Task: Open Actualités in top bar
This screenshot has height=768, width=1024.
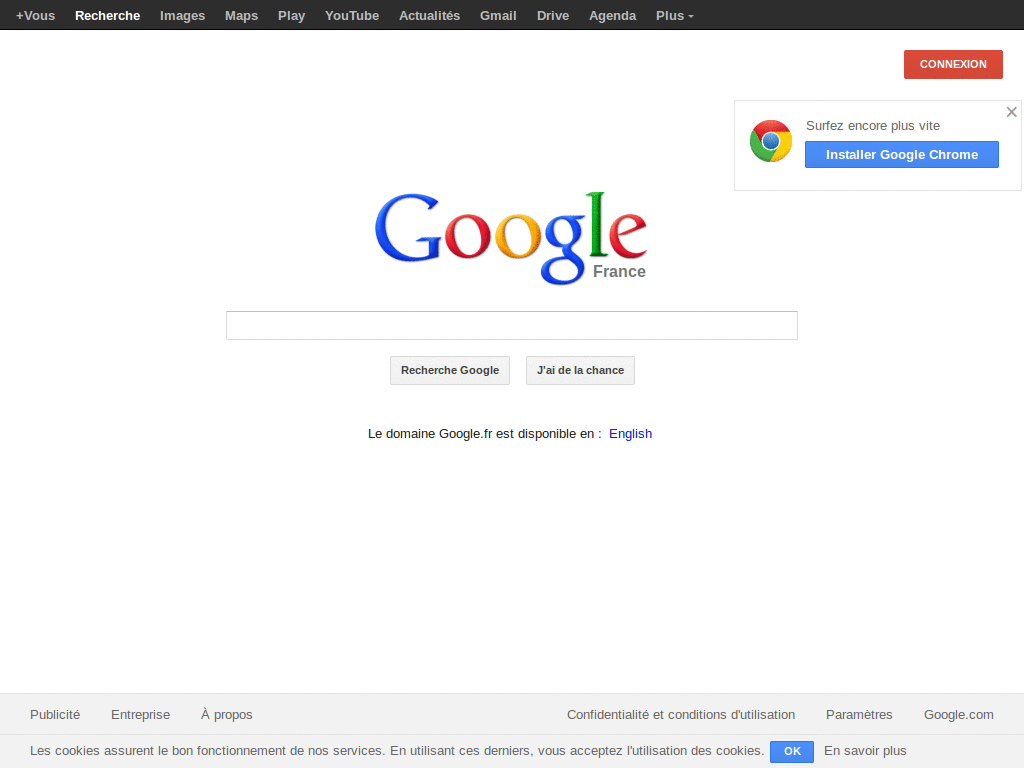Action: point(429,16)
